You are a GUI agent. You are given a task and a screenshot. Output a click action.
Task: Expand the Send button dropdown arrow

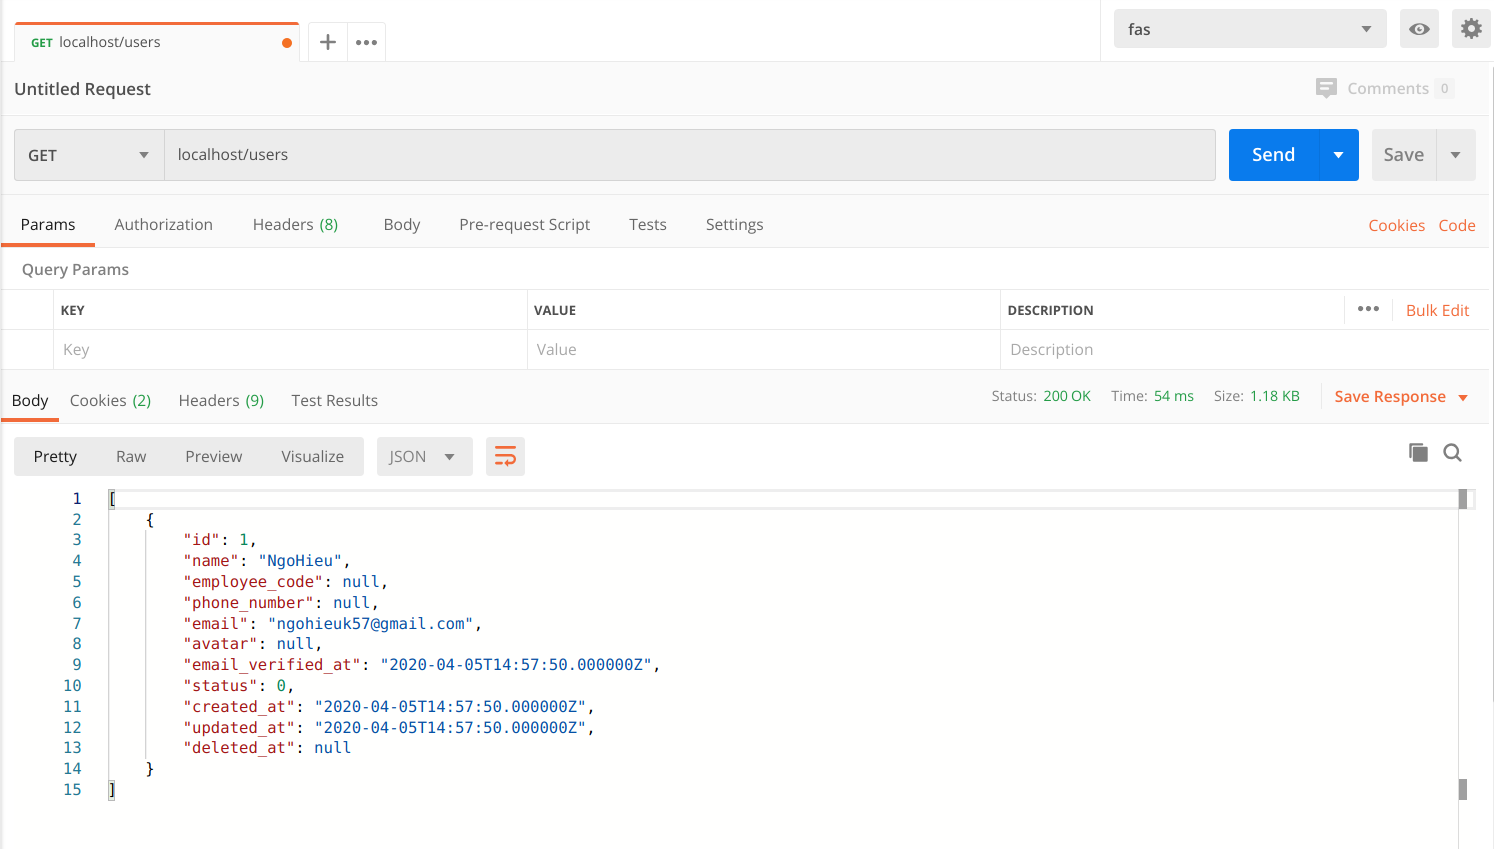point(1338,155)
